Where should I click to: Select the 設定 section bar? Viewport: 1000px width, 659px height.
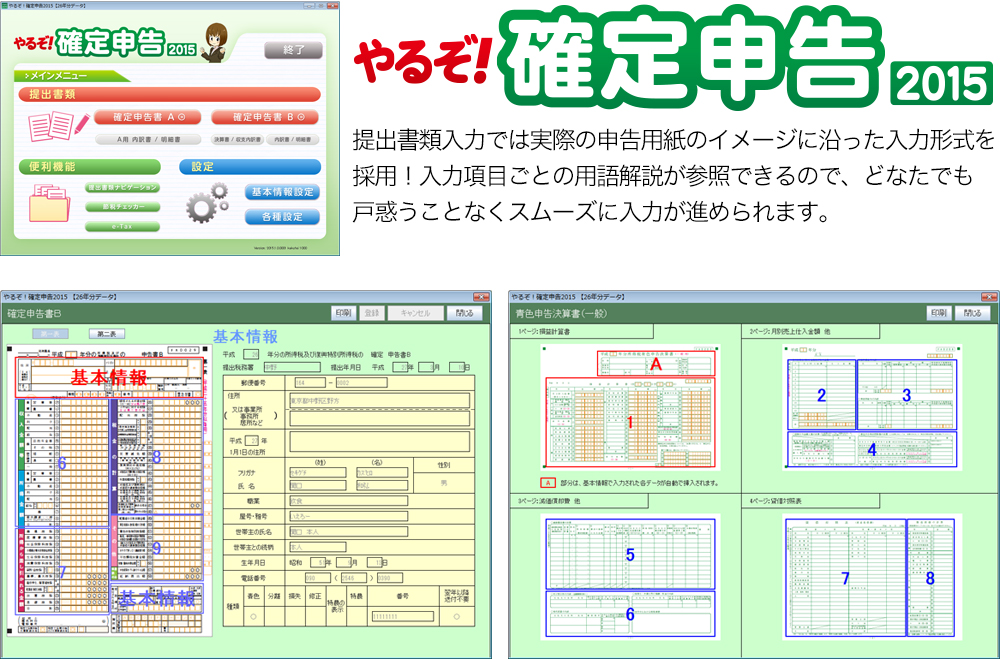point(250,167)
